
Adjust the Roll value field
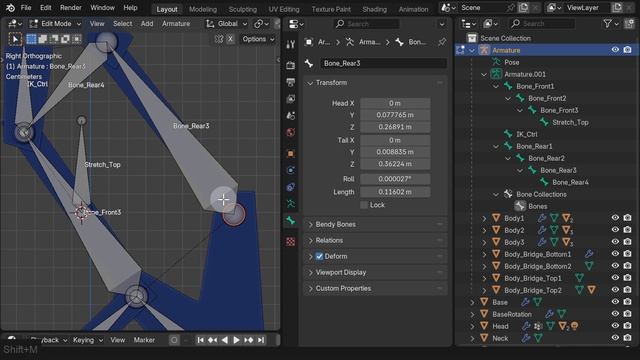(x=395, y=179)
